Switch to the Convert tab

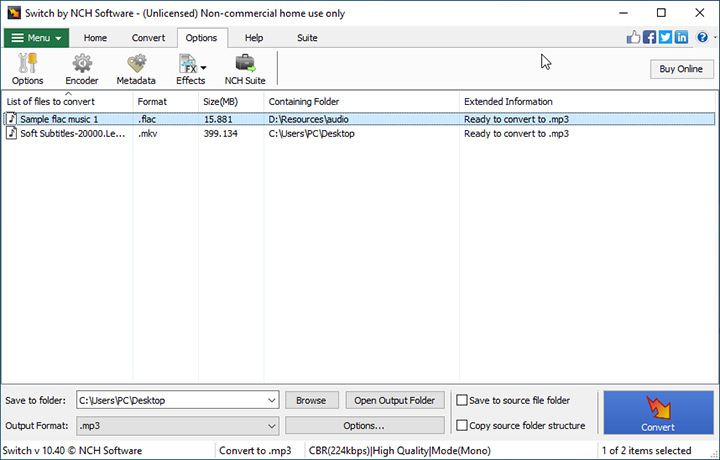coord(148,38)
